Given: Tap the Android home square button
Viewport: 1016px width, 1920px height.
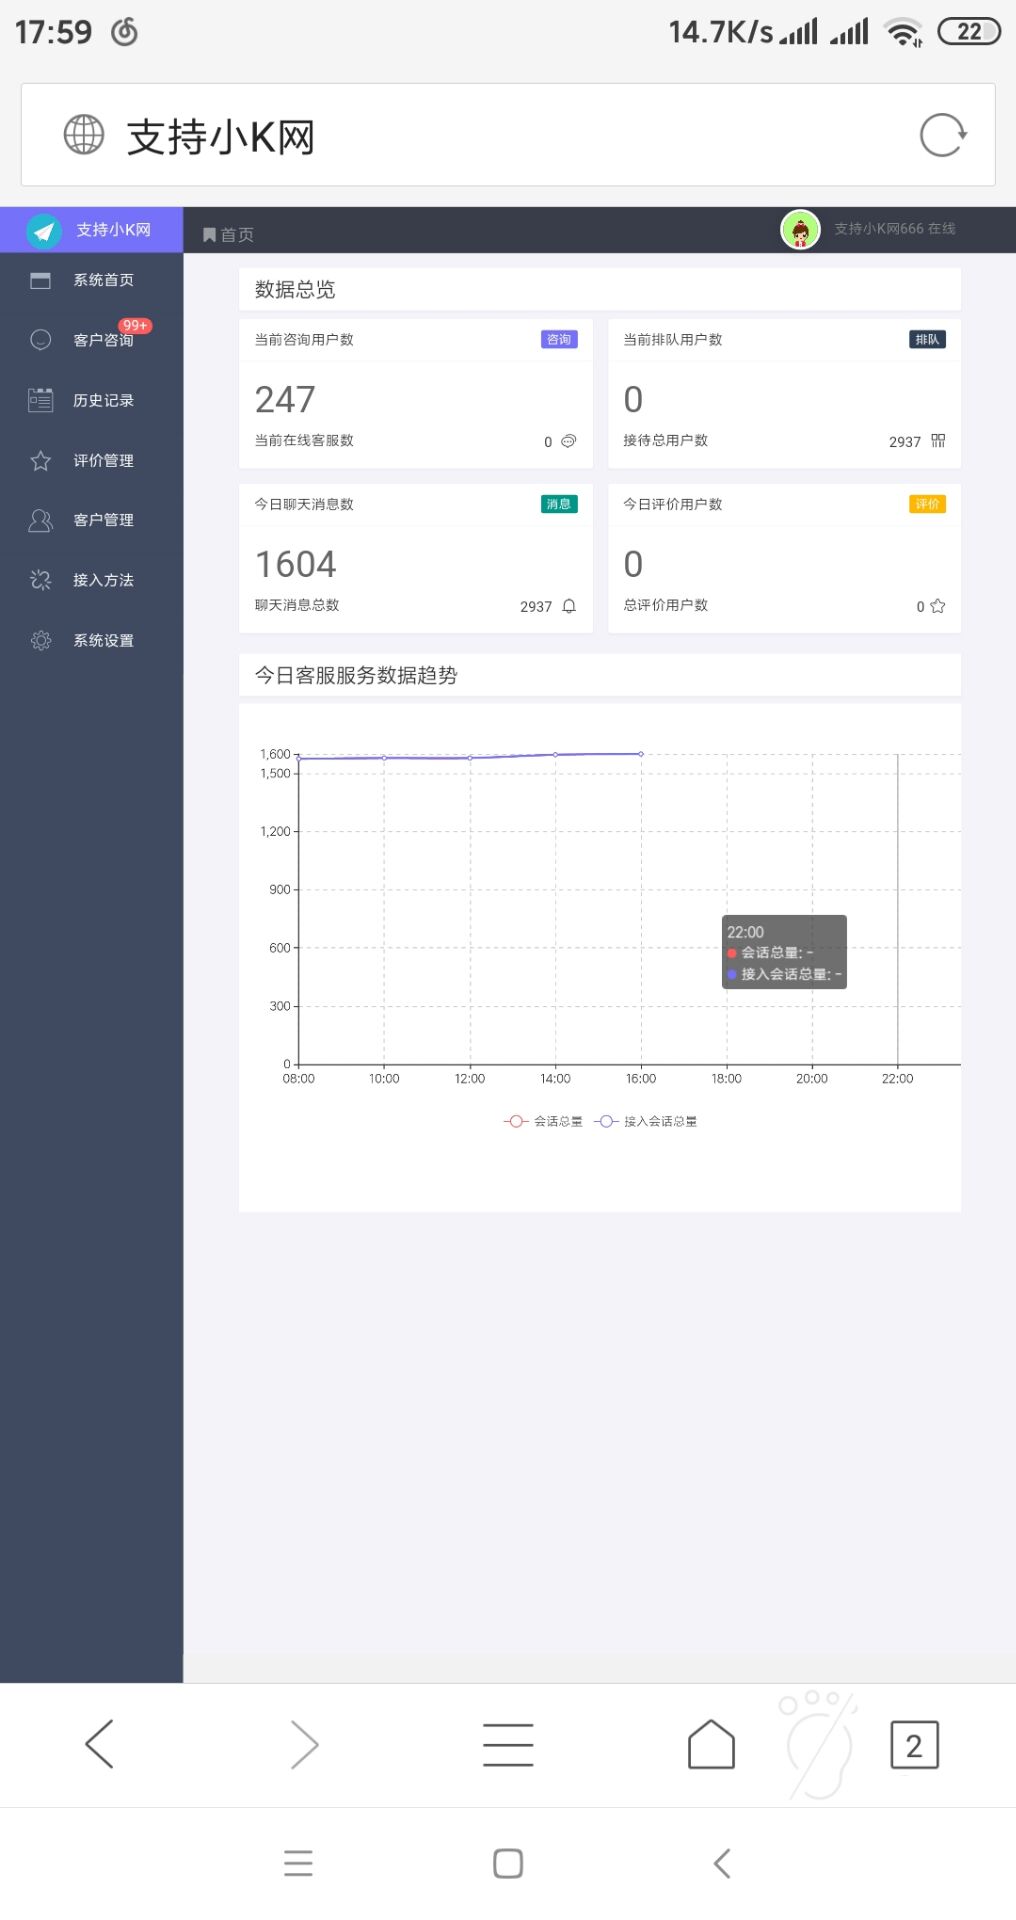Looking at the screenshot, I should point(508,1863).
